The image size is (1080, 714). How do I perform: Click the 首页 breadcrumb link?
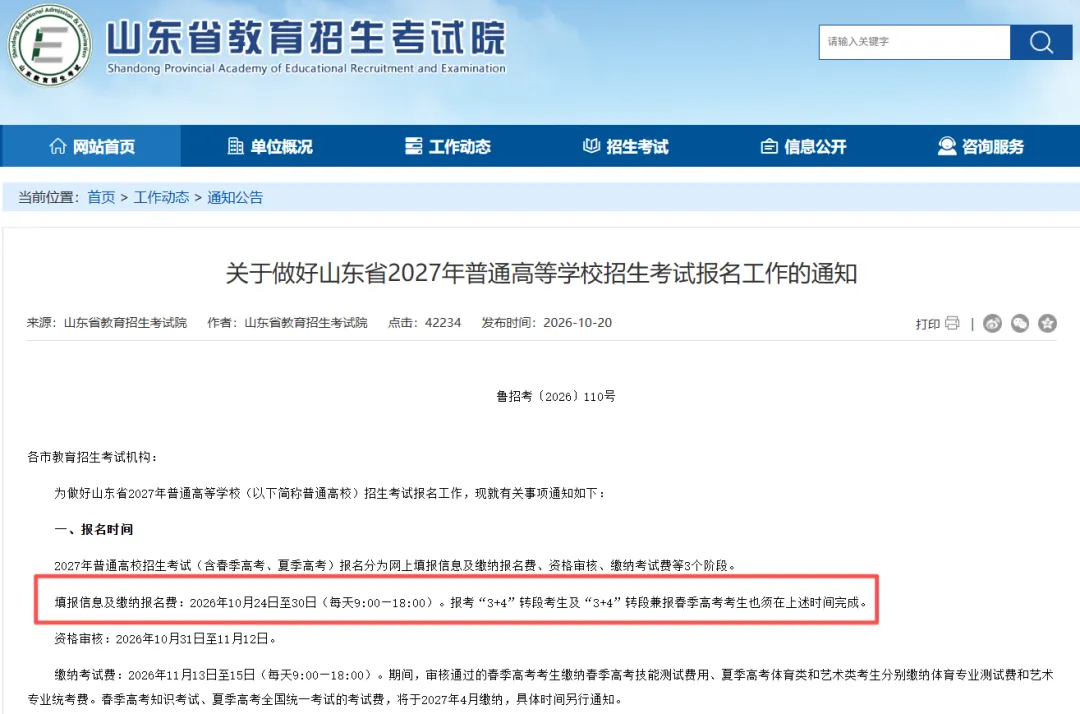point(101,198)
